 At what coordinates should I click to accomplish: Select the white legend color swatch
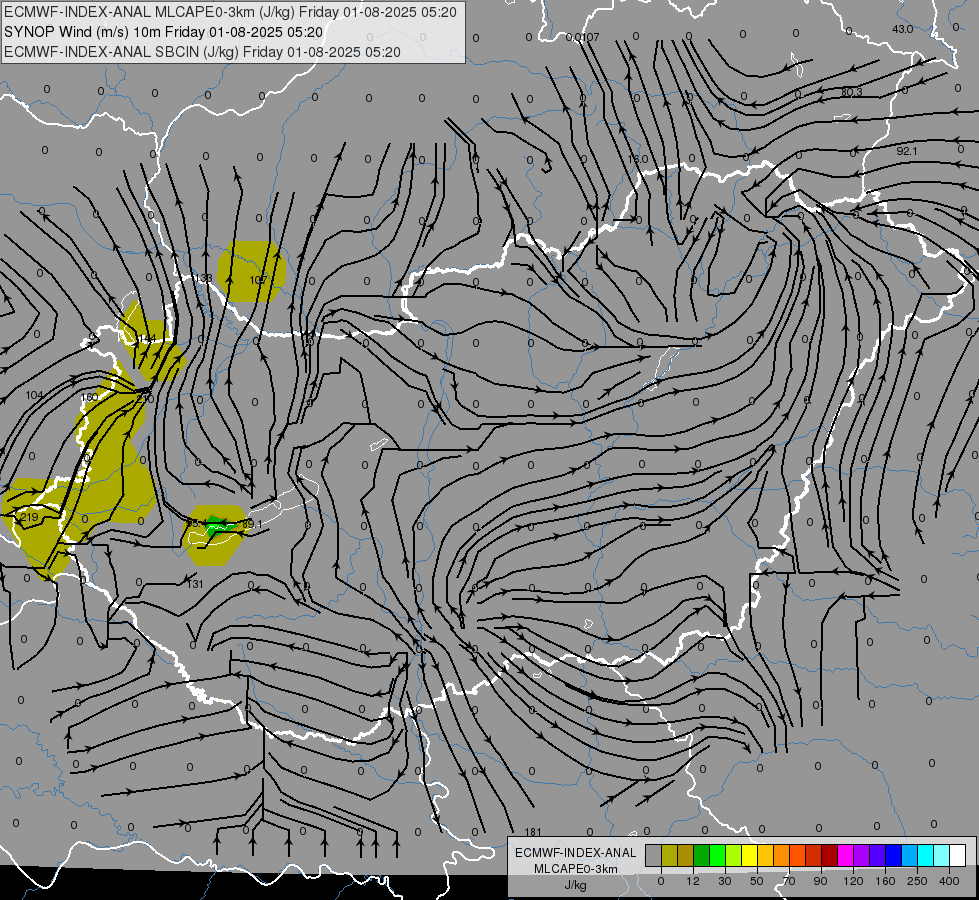point(958,856)
